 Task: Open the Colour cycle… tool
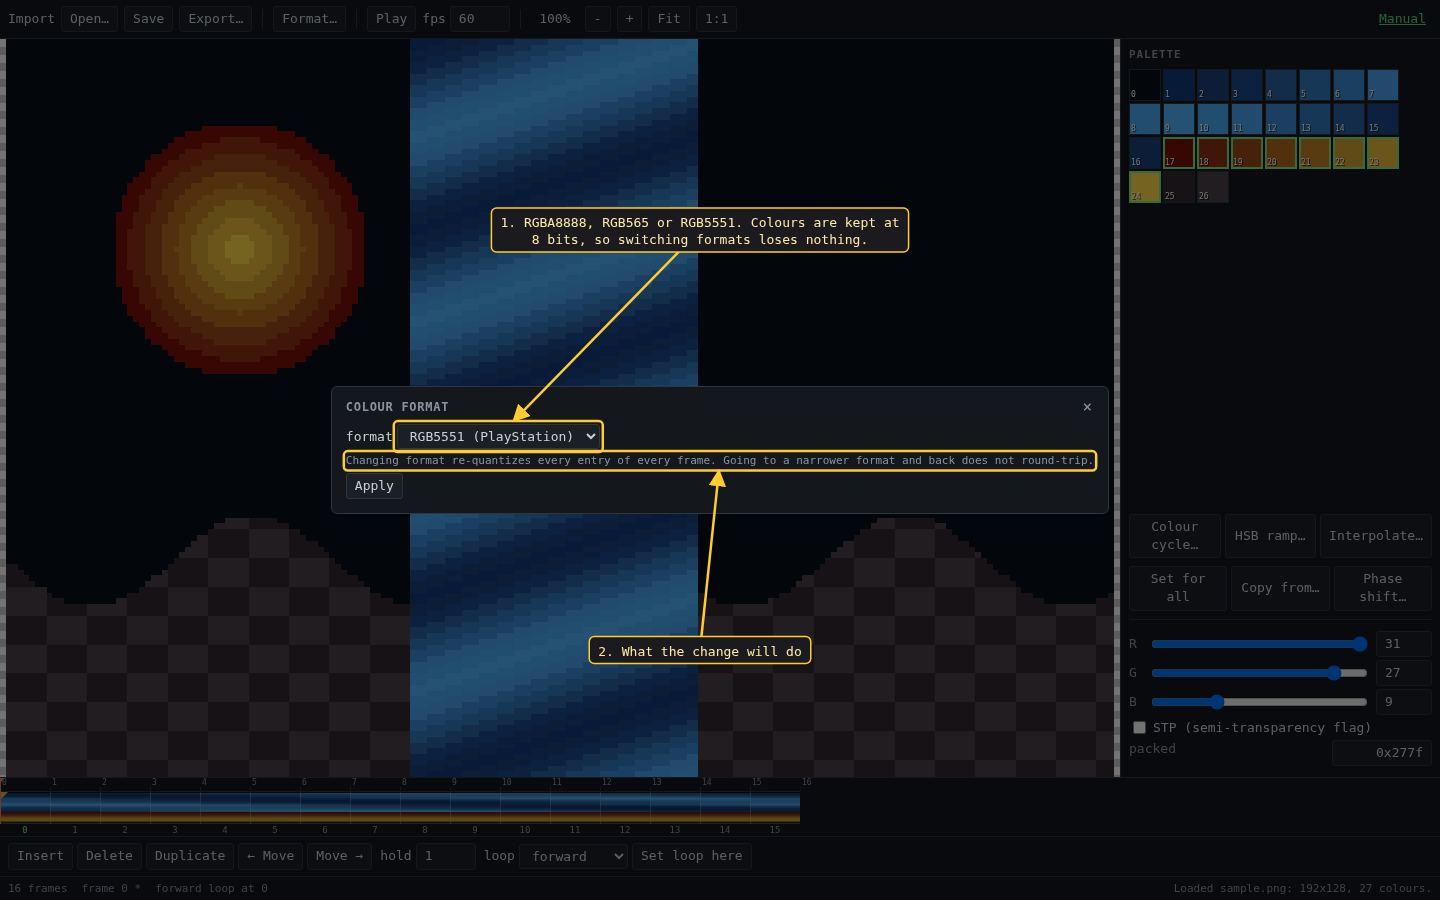click(x=1175, y=536)
